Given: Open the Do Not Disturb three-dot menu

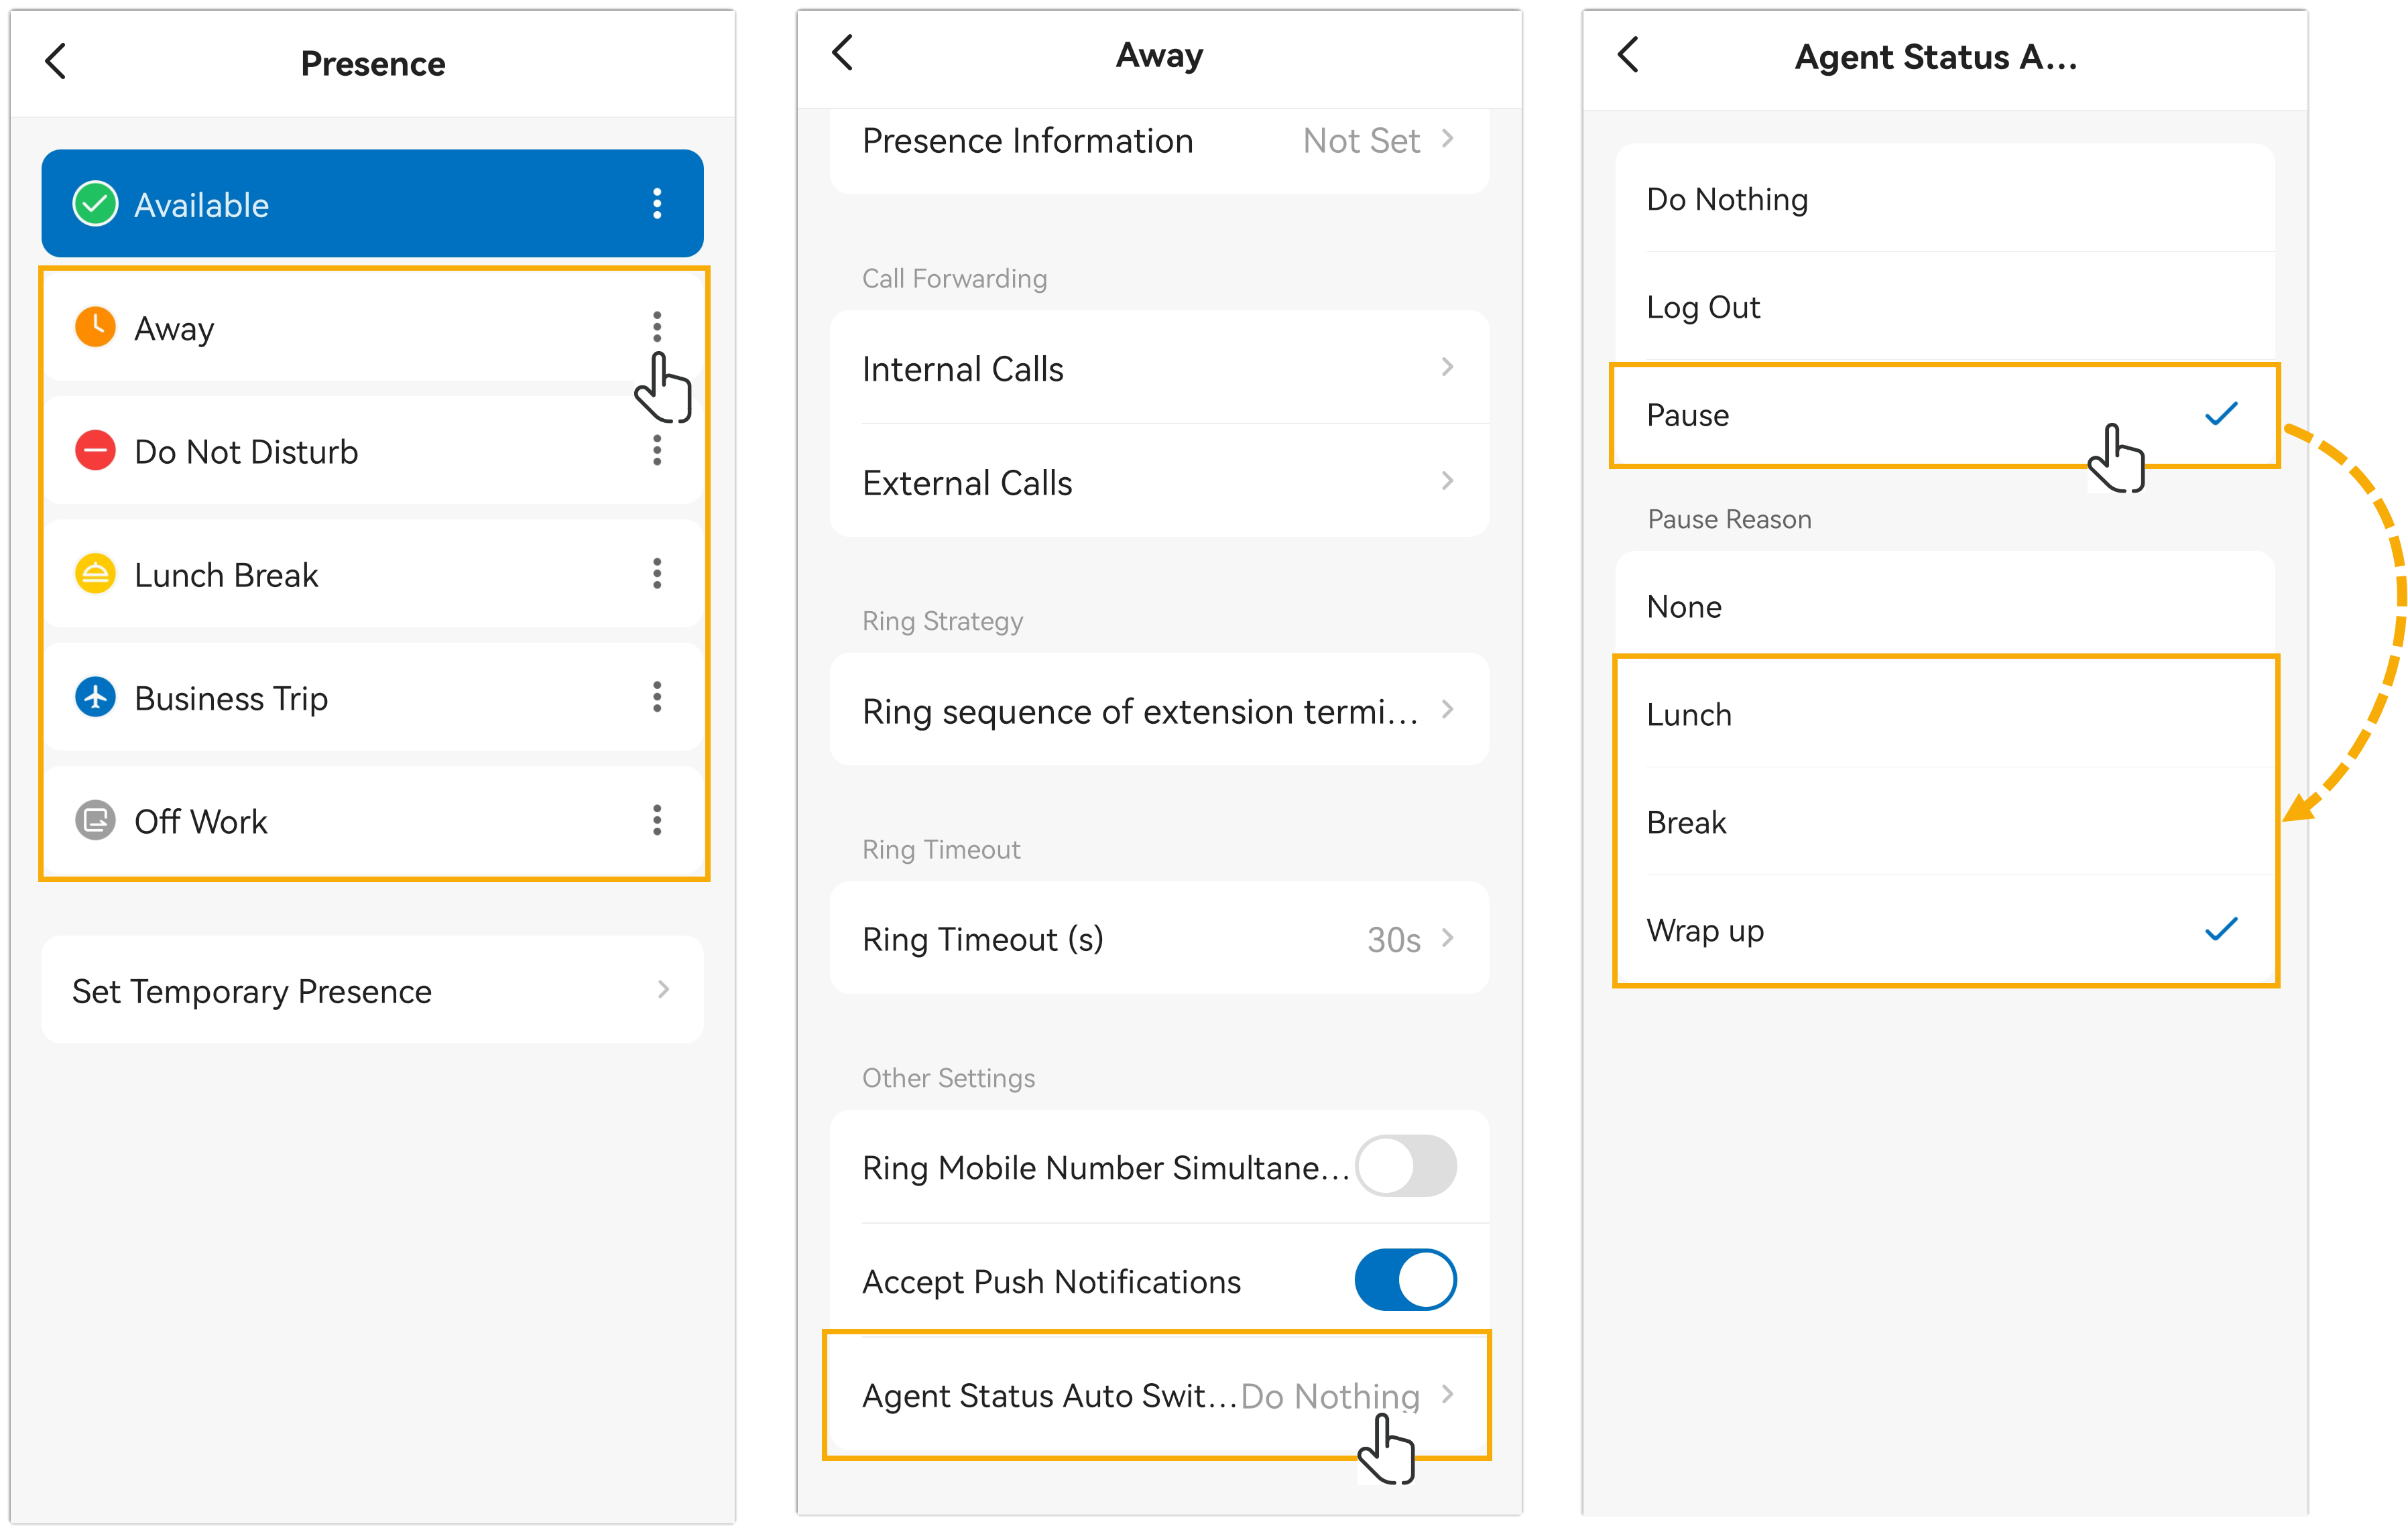Looking at the screenshot, I should tap(656, 451).
